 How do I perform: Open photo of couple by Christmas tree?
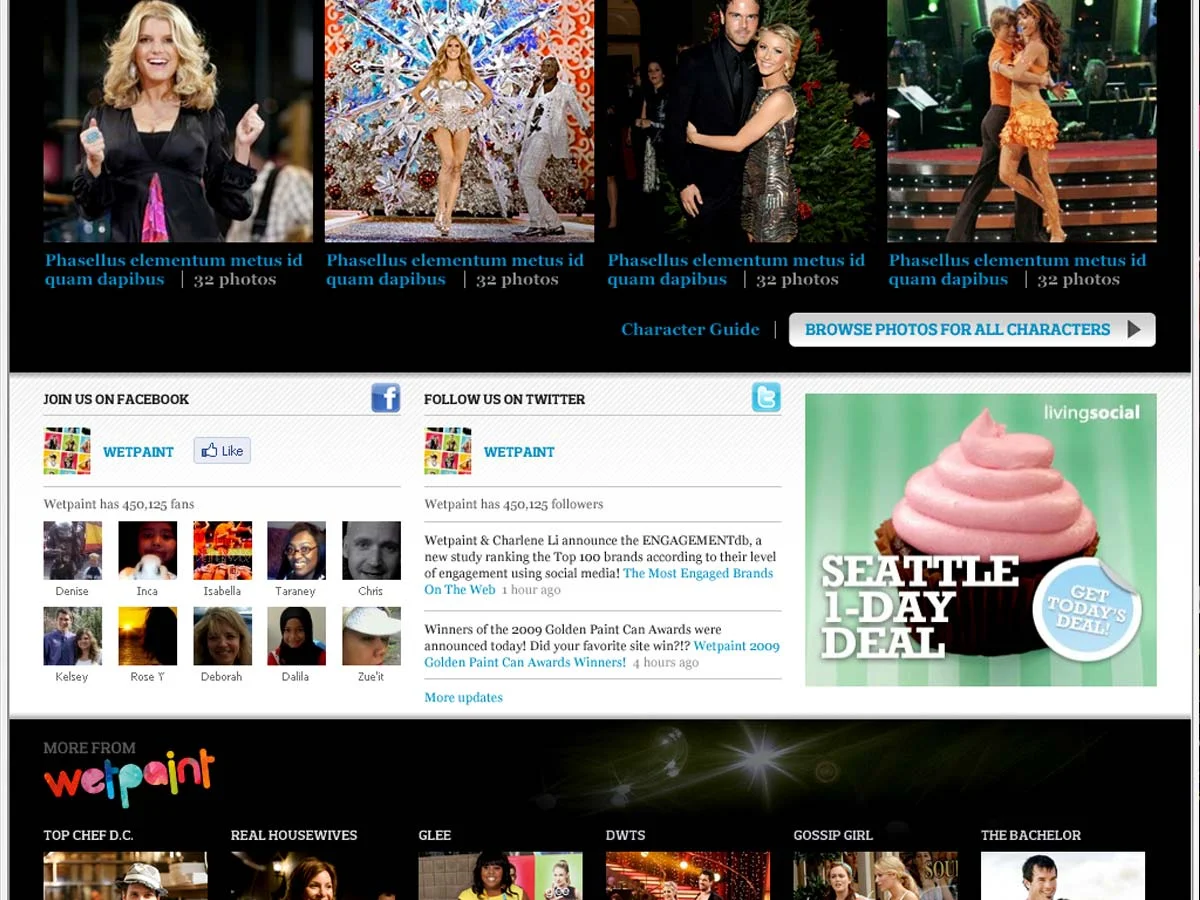coord(741,121)
